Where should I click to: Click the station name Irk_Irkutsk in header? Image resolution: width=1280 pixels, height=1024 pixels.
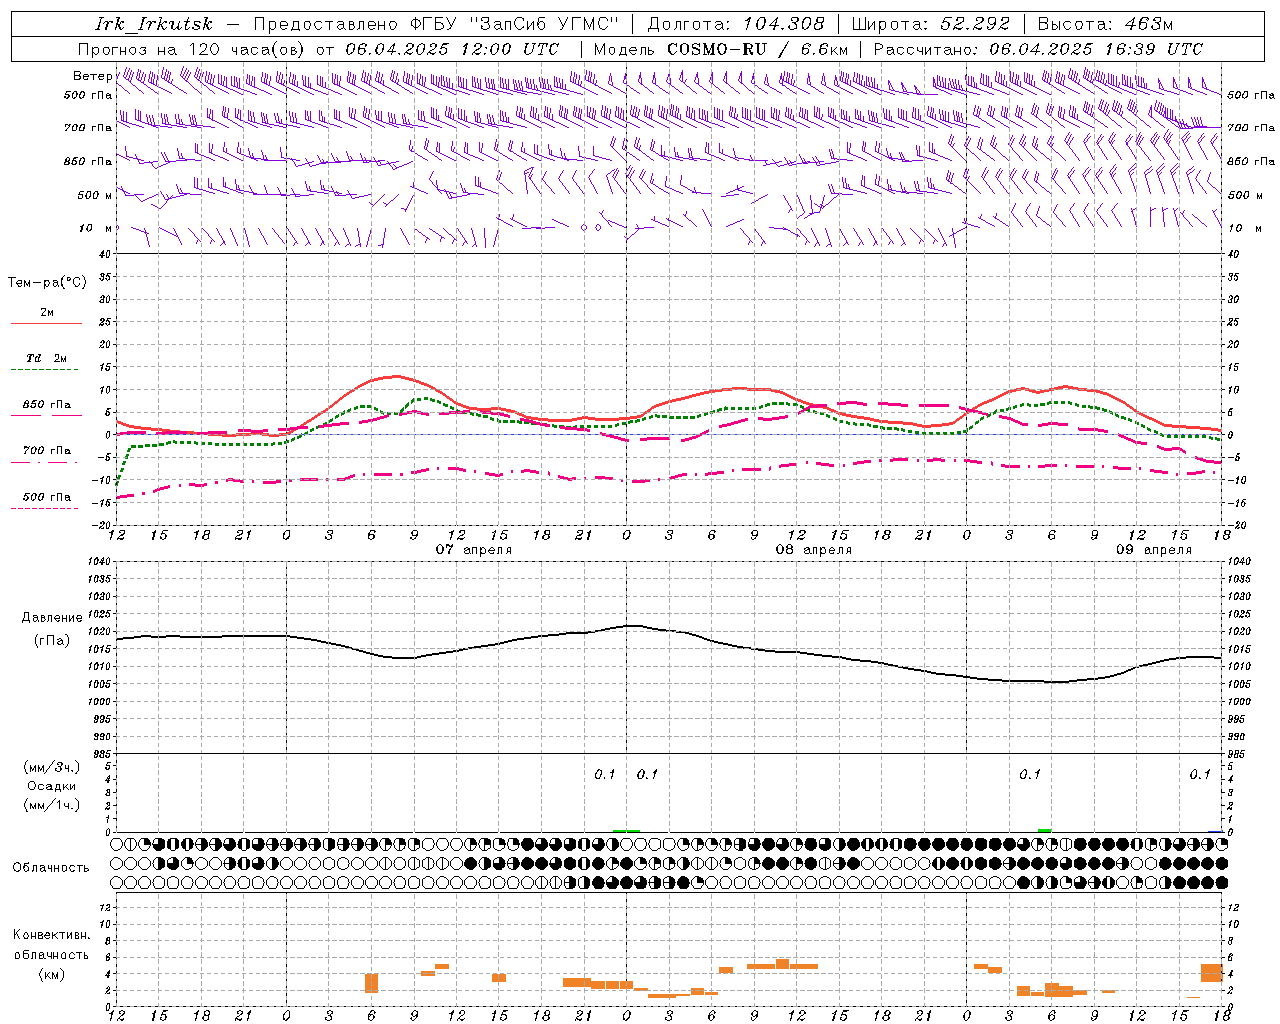pos(154,24)
